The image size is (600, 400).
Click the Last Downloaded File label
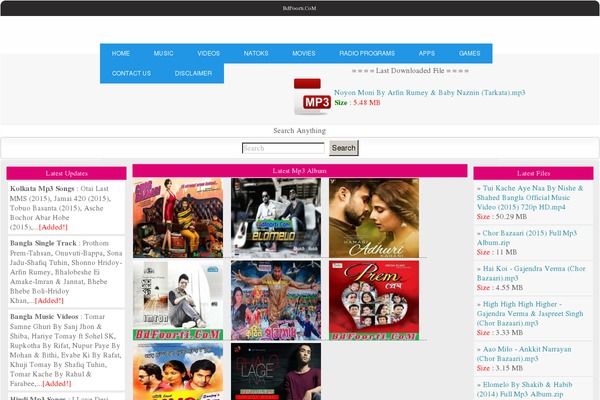coord(410,71)
